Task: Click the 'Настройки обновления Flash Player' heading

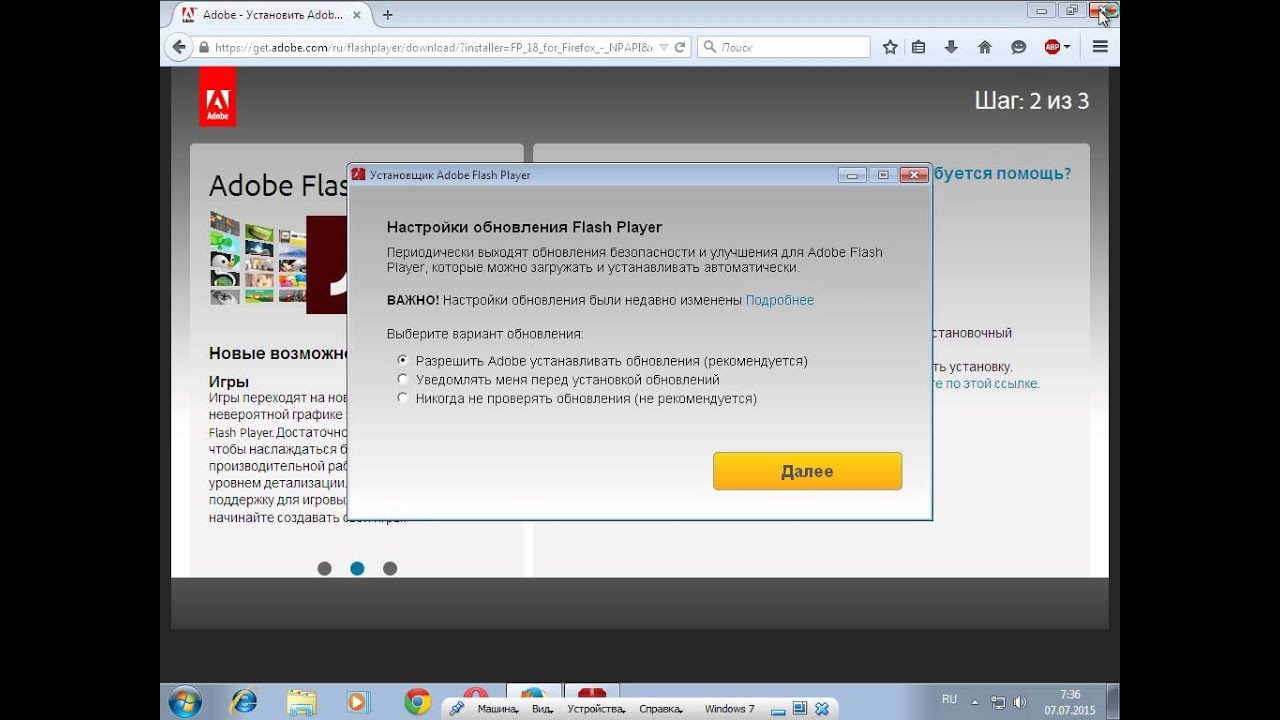Action: coord(524,227)
